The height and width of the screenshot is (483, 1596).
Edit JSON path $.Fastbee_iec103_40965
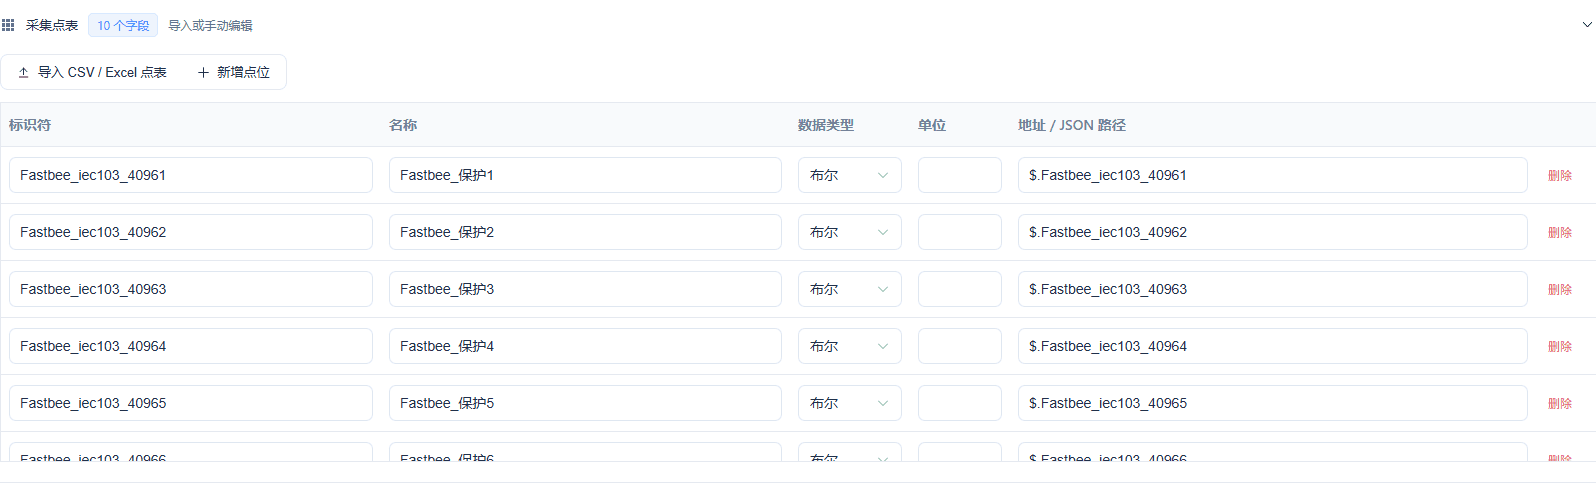point(1273,403)
